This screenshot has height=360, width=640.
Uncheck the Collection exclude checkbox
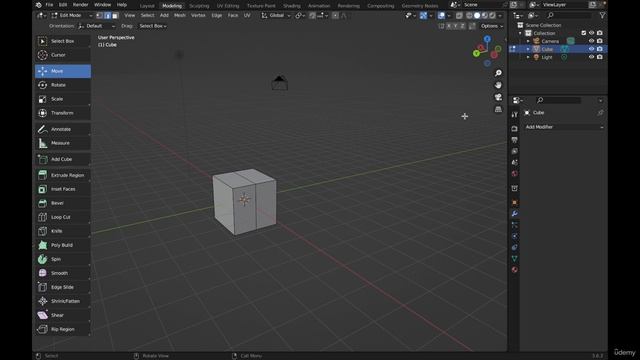[x=583, y=33]
